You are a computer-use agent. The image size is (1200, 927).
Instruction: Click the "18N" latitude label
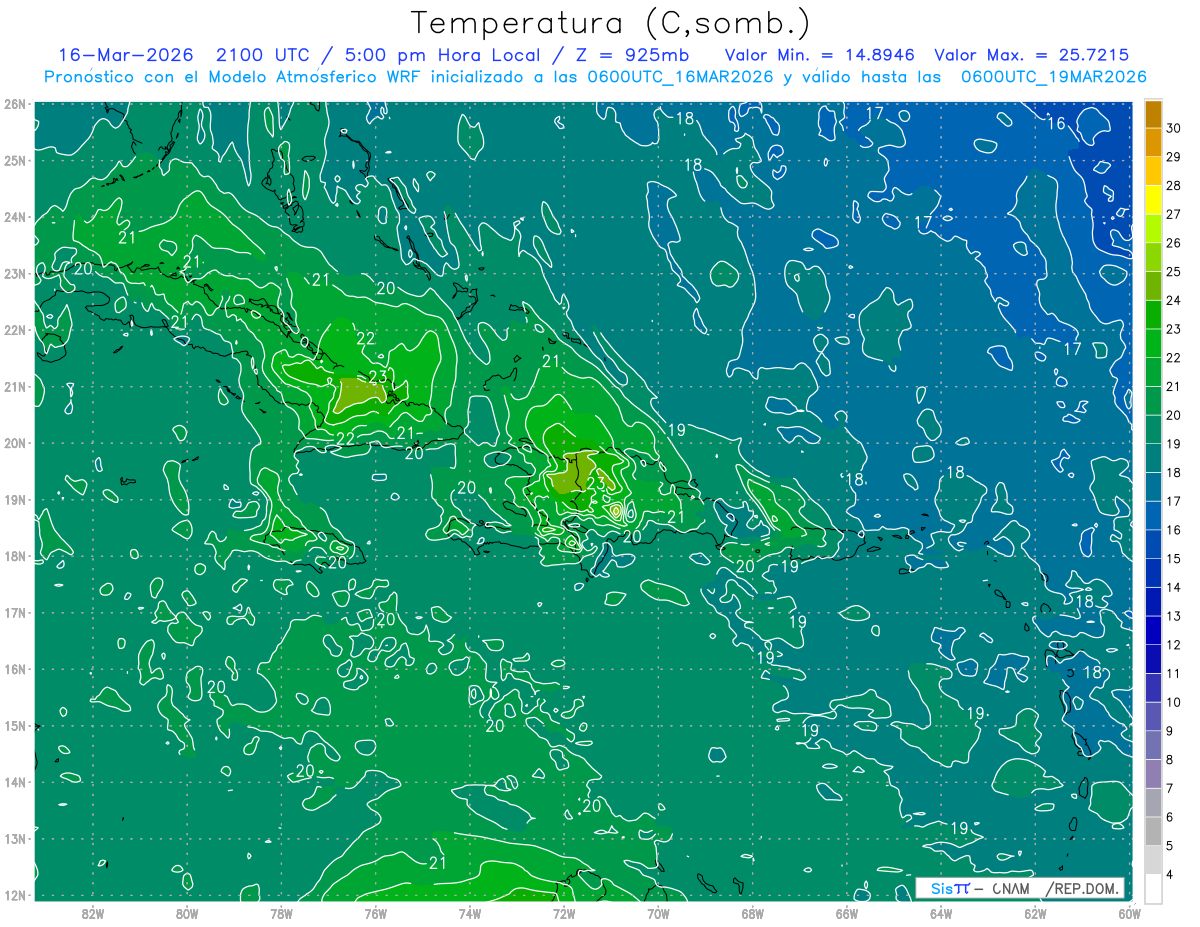(x=15, y=556)
